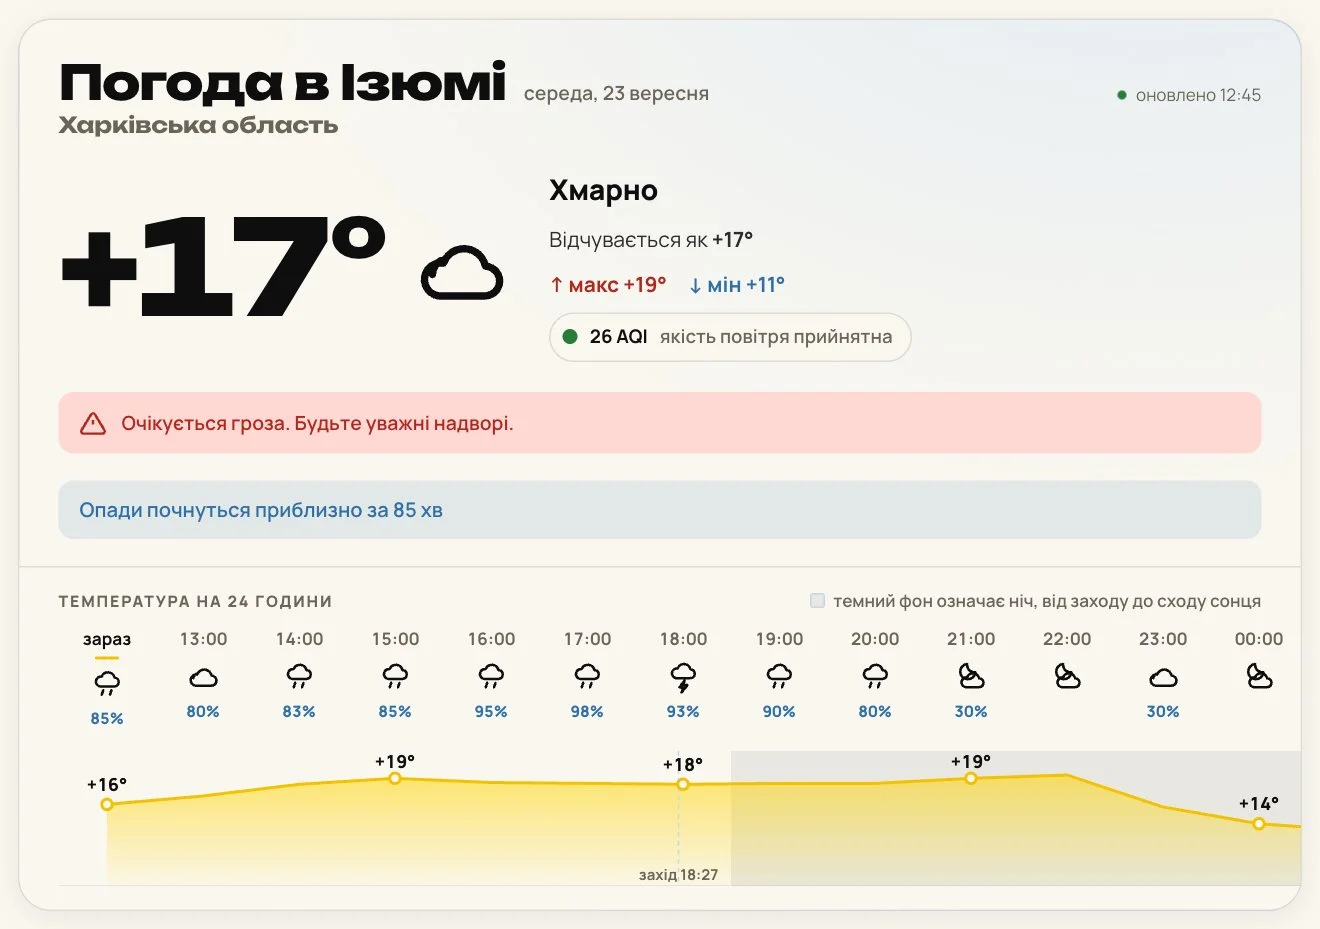Click the 93% precipitation chance under 18:00
Screen dimensions: 1320x929
(x=683, y=712)
